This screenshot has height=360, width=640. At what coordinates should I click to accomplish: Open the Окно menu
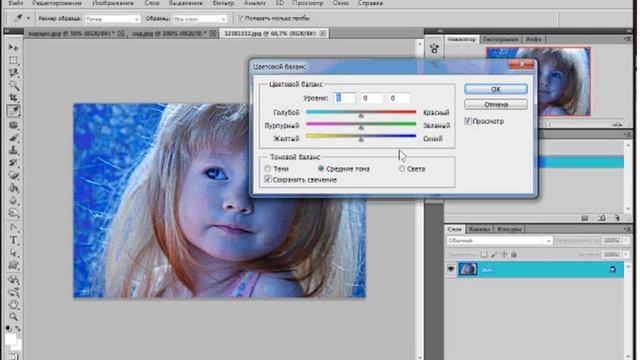pyautogui.click(x=340, y=3)
